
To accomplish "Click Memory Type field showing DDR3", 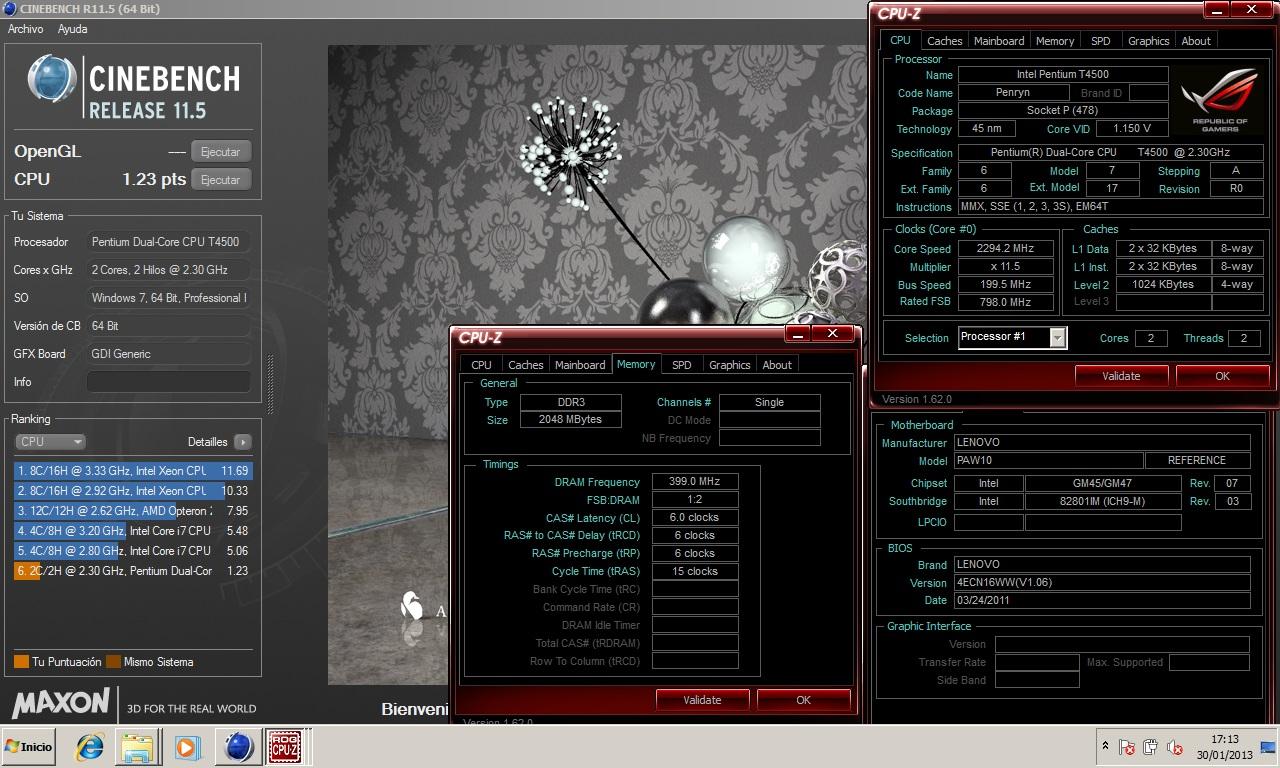I will click(571, 402).
